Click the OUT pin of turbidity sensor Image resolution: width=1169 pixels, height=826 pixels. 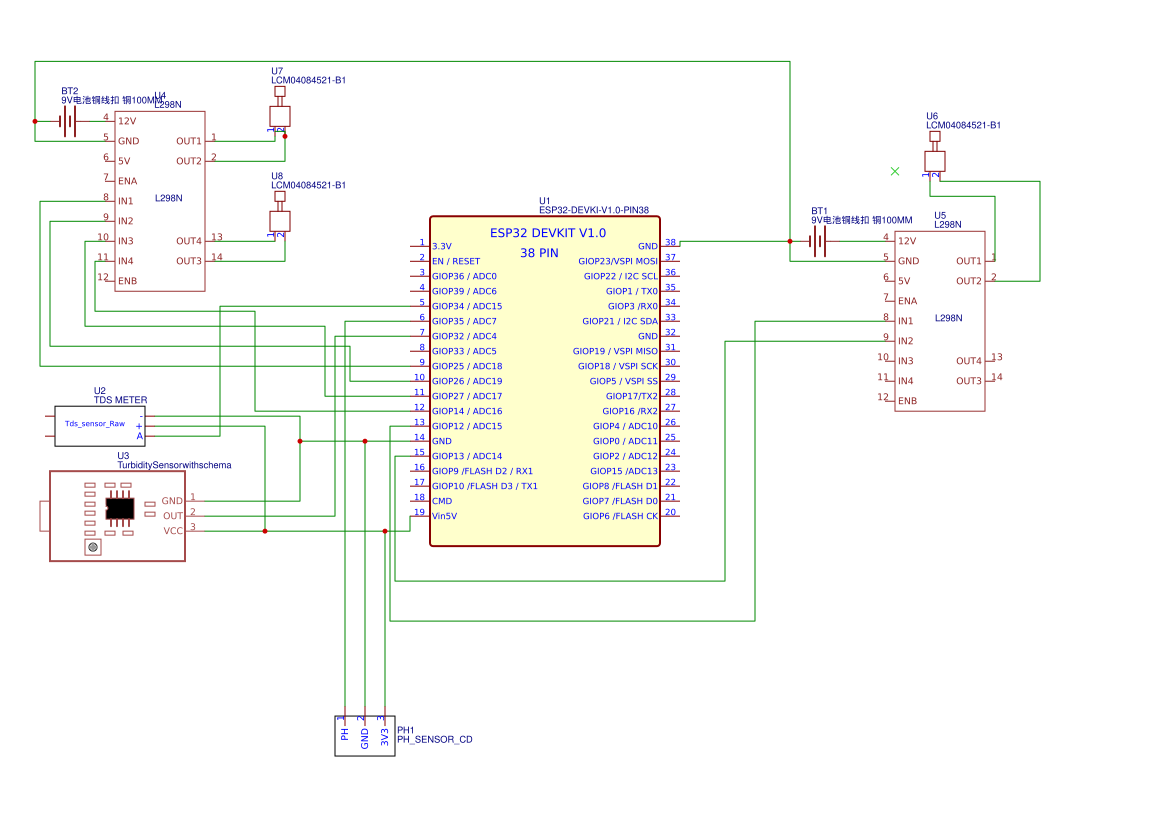[x=174, y=516]
